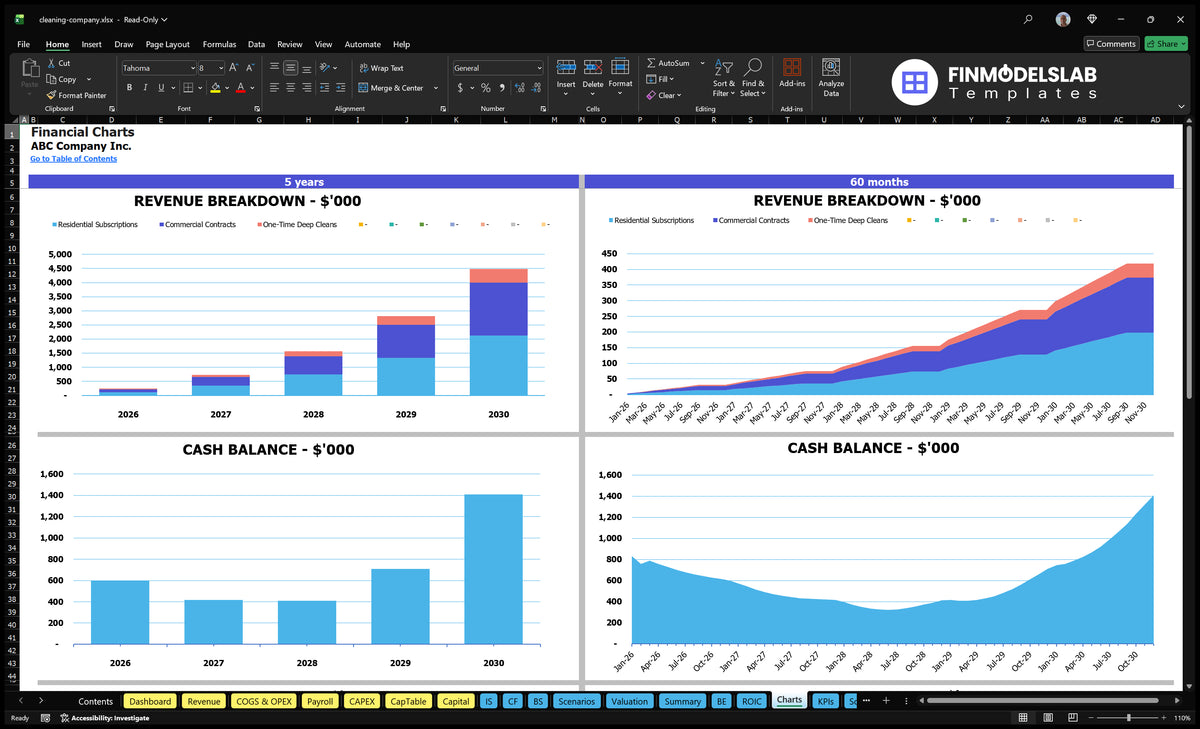
Task: Decrease font size with the smaller A icon
Action: (251, 68)
